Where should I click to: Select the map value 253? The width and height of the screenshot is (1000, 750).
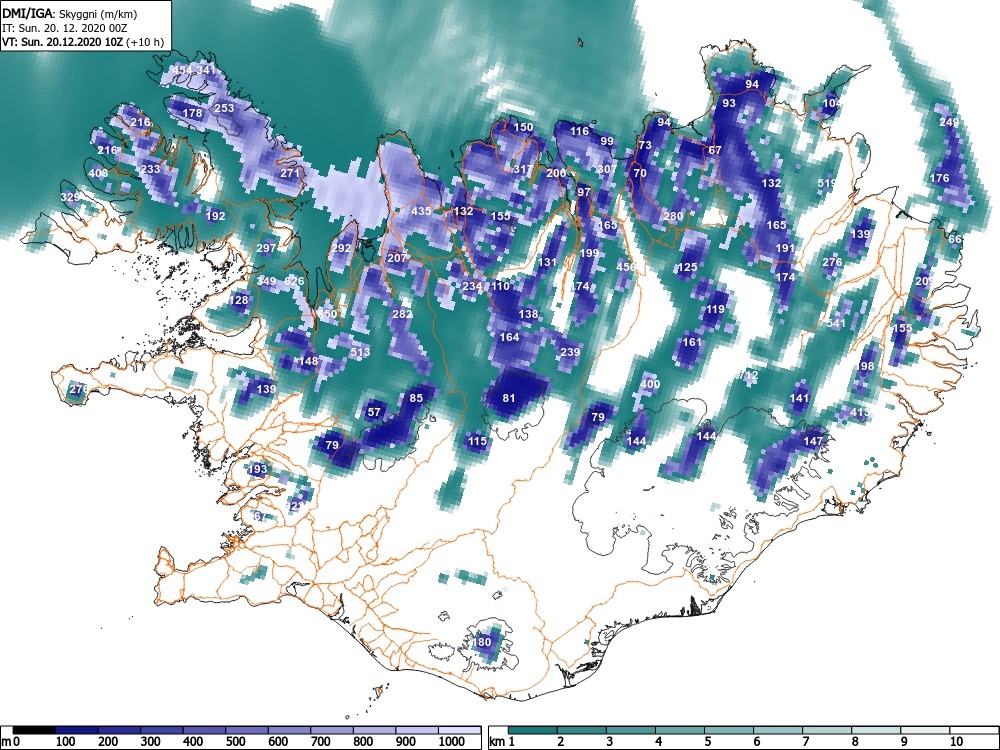[x=224, y=108]
